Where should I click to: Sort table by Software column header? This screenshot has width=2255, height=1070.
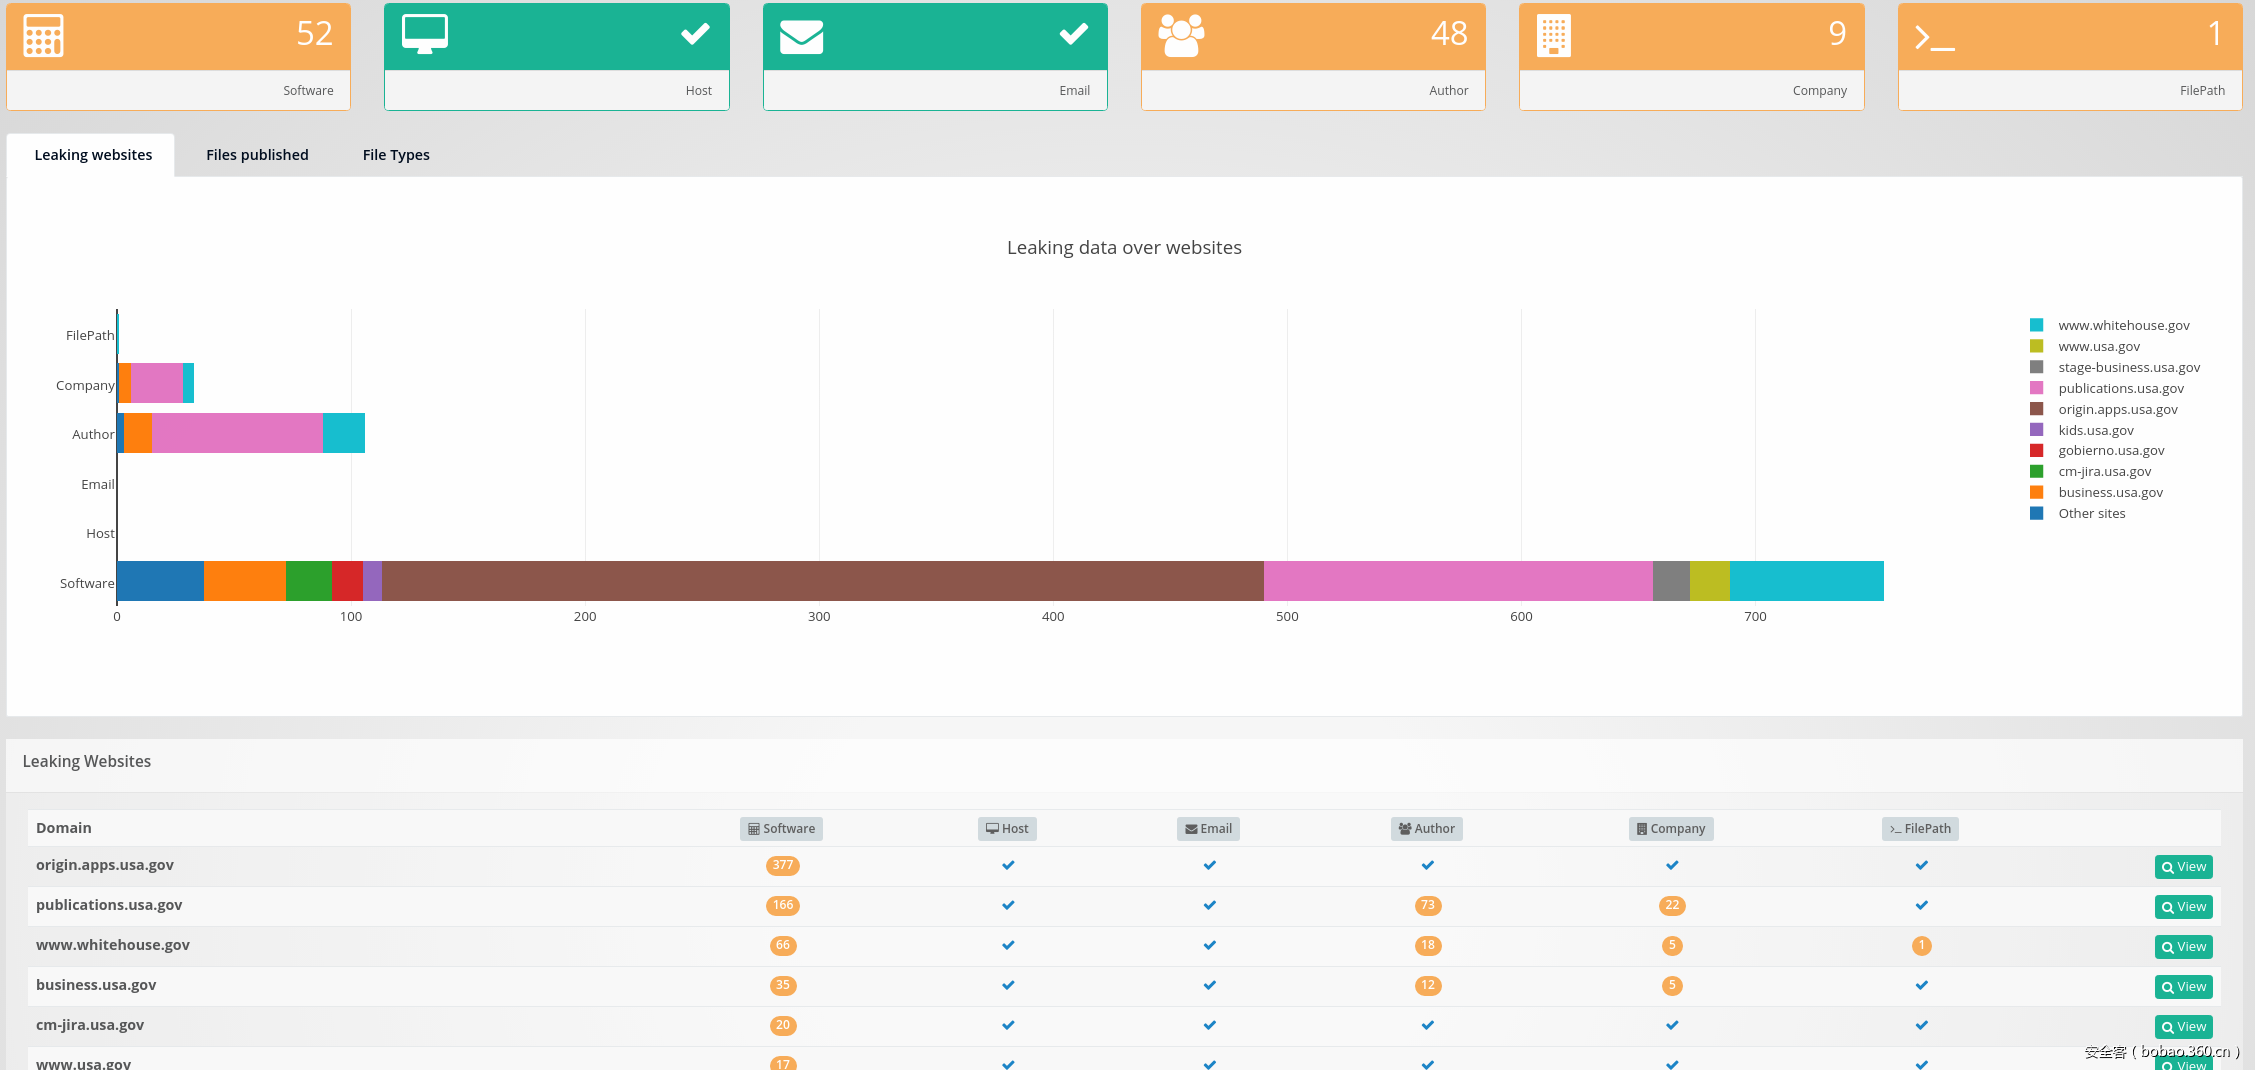[x=781, y=828]
